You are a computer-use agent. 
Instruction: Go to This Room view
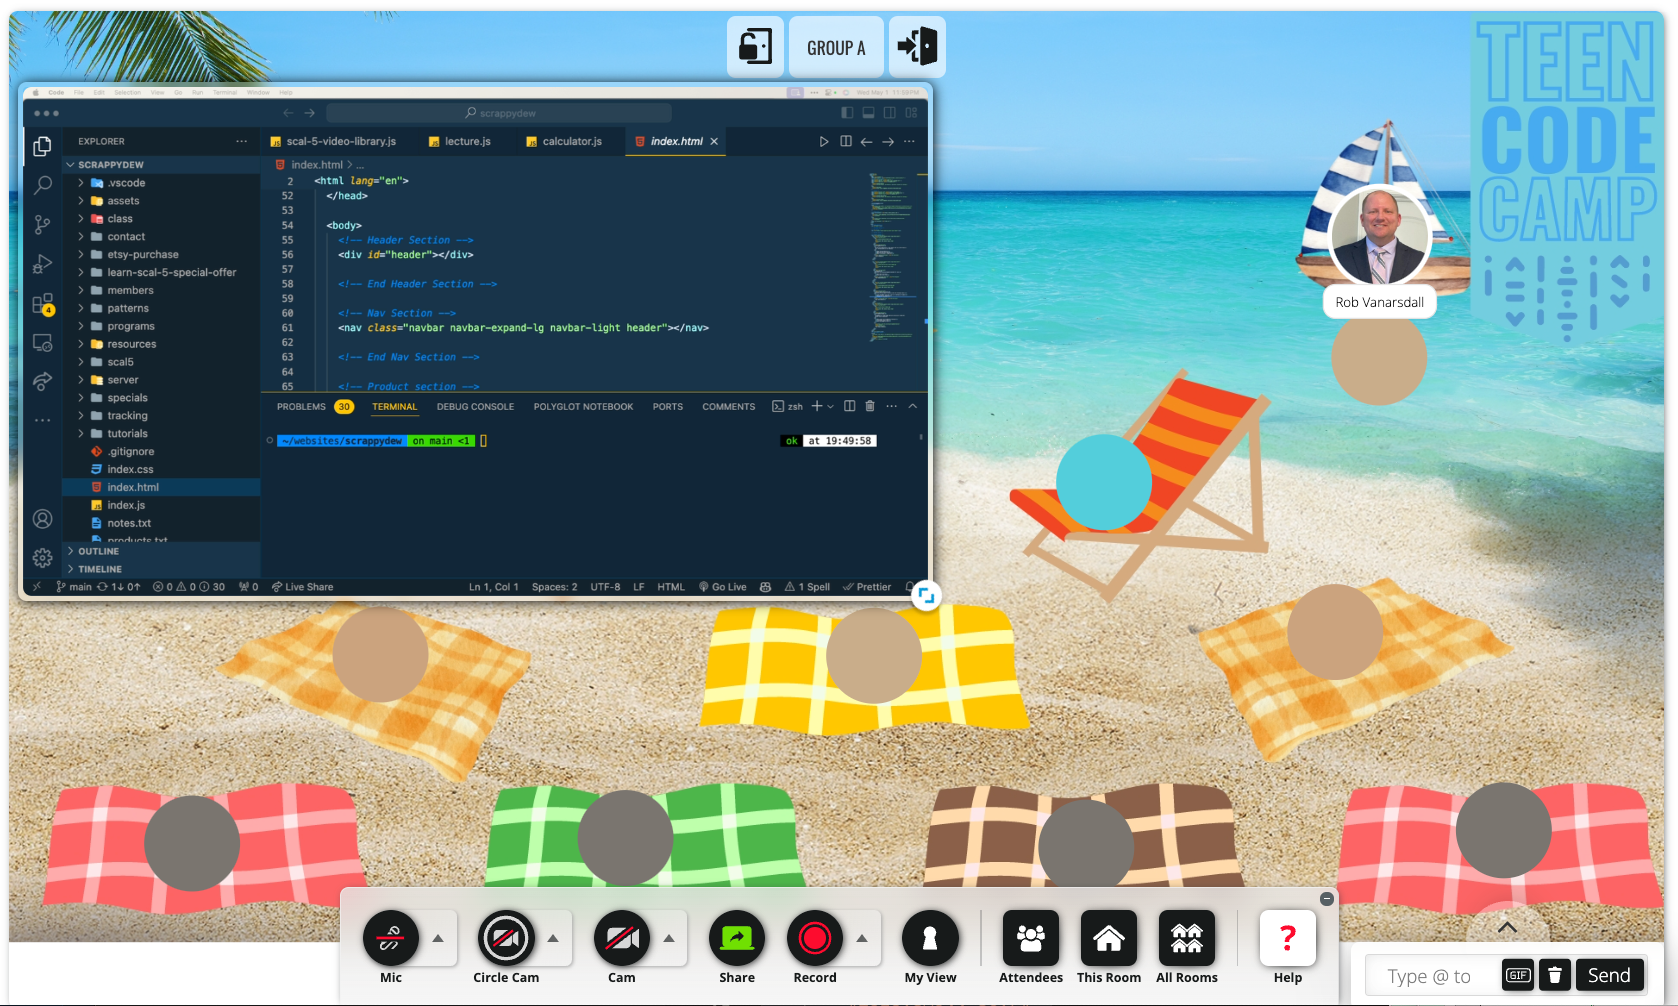pos(1109,938)
